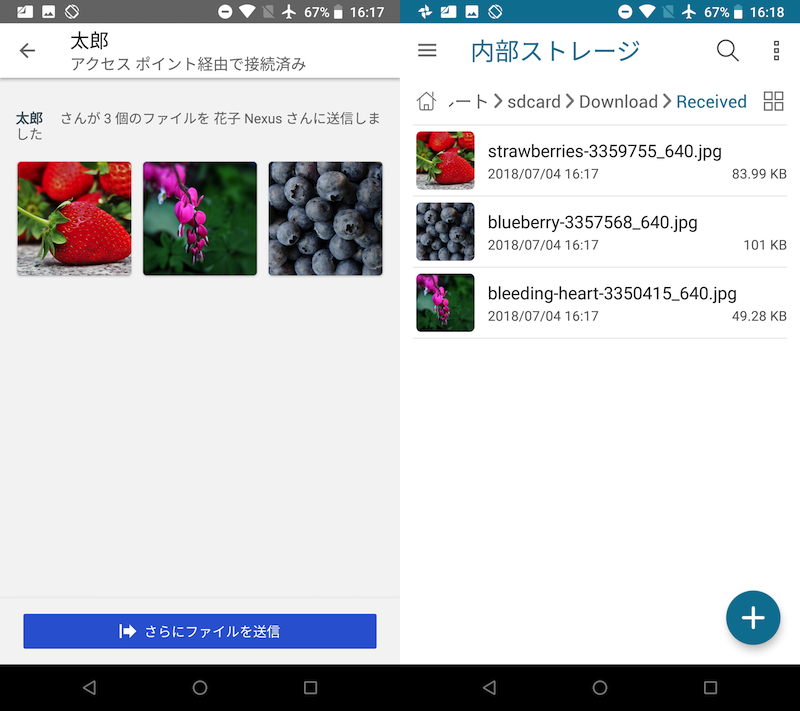The image size is (800, 711).
Task: Open bleeding-heart-3350415_640.jpg file name
Action: [612, 293]
